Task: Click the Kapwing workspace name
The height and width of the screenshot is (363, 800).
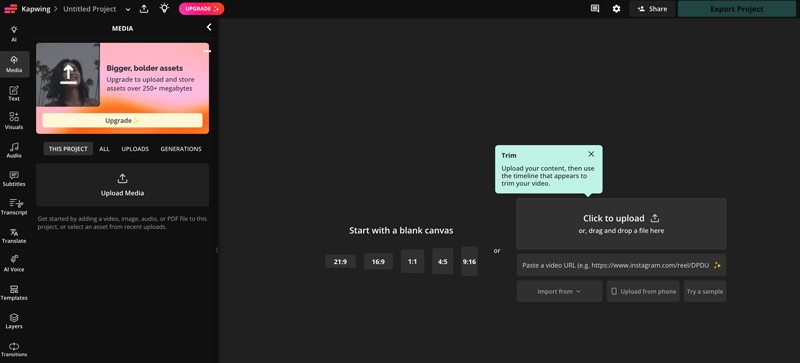Action: tap(36, 9)
